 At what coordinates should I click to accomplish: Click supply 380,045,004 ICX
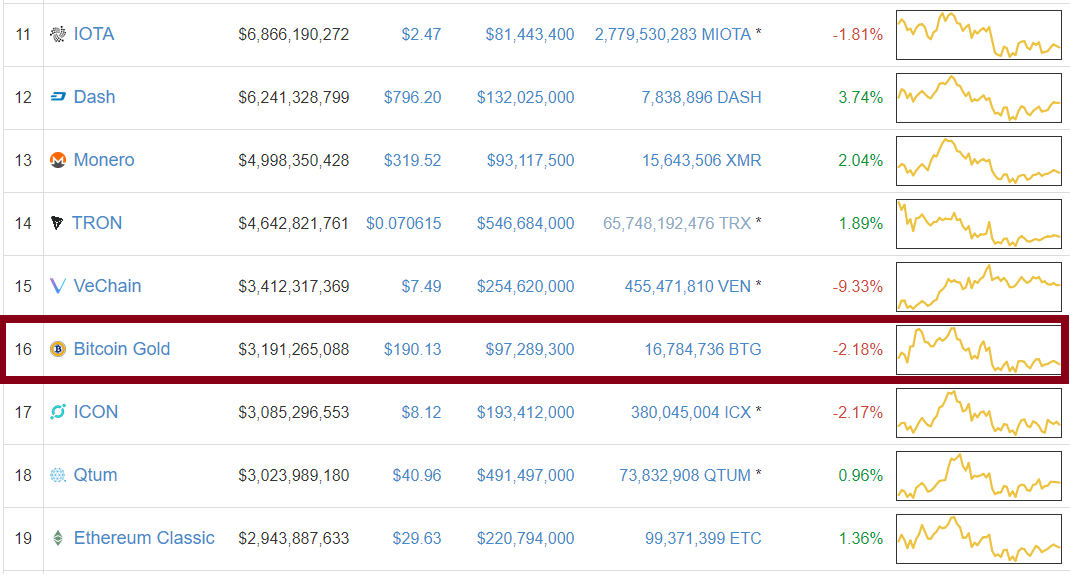[x=691, y=412]
